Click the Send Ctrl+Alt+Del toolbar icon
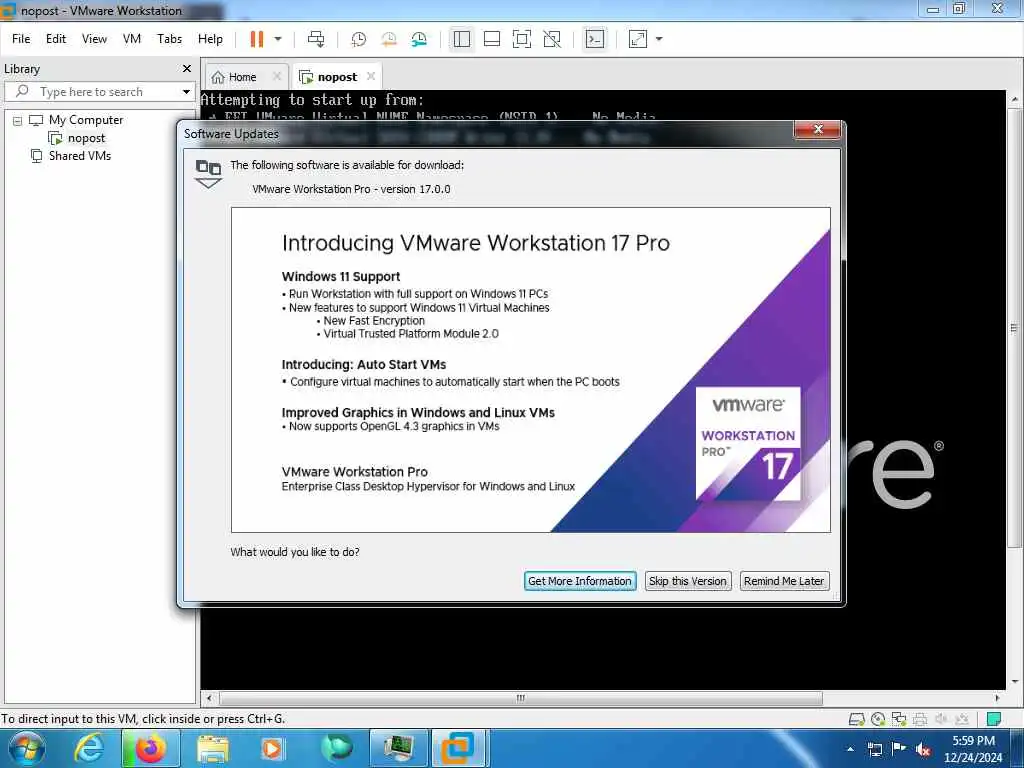The width and height of the screenshot is (1024, 768). click(316, 39)
